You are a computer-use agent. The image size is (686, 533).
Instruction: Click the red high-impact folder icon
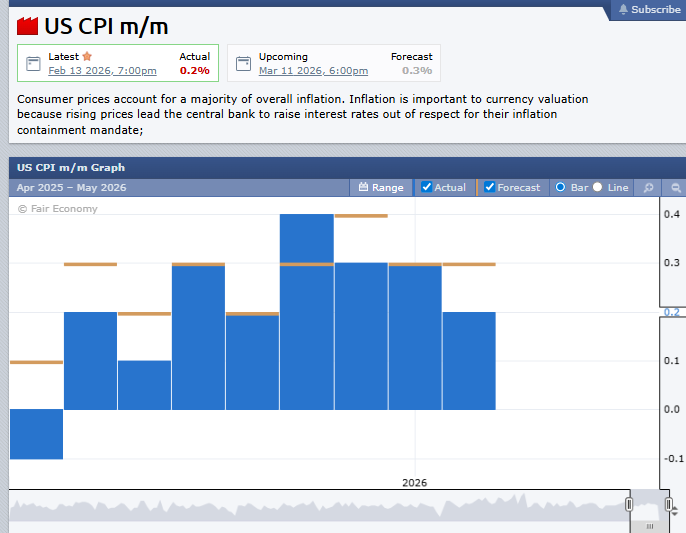[28, 26]
